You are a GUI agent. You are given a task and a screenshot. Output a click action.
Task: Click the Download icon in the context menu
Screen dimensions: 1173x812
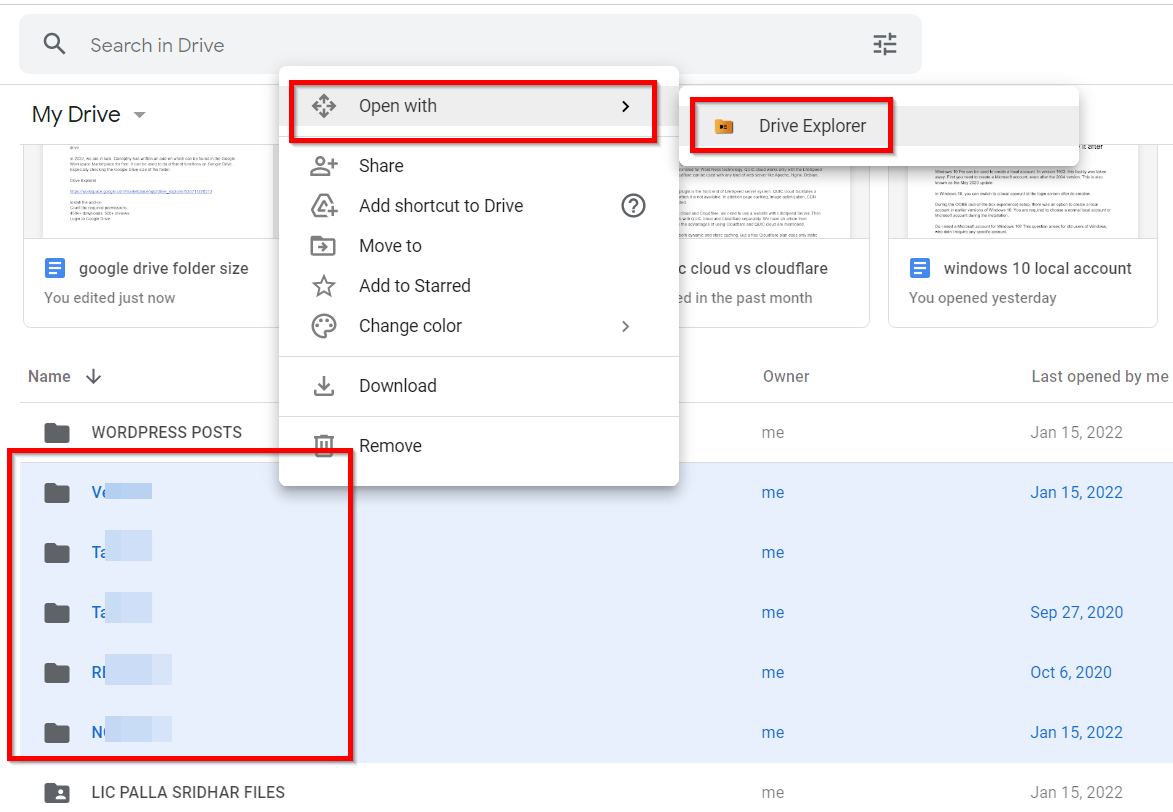point(324,385)
